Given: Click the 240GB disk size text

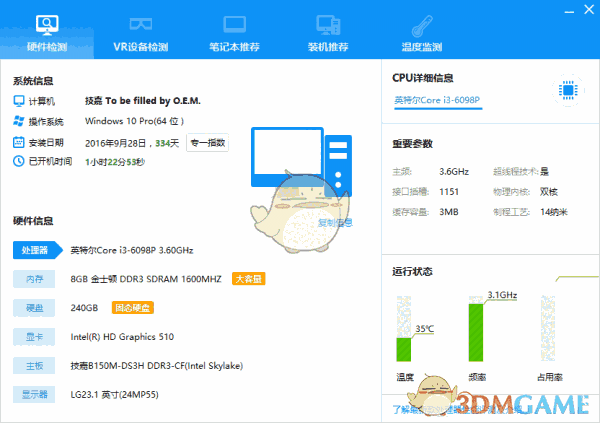Looking at the screenshot, I should (x=84, y=308).
